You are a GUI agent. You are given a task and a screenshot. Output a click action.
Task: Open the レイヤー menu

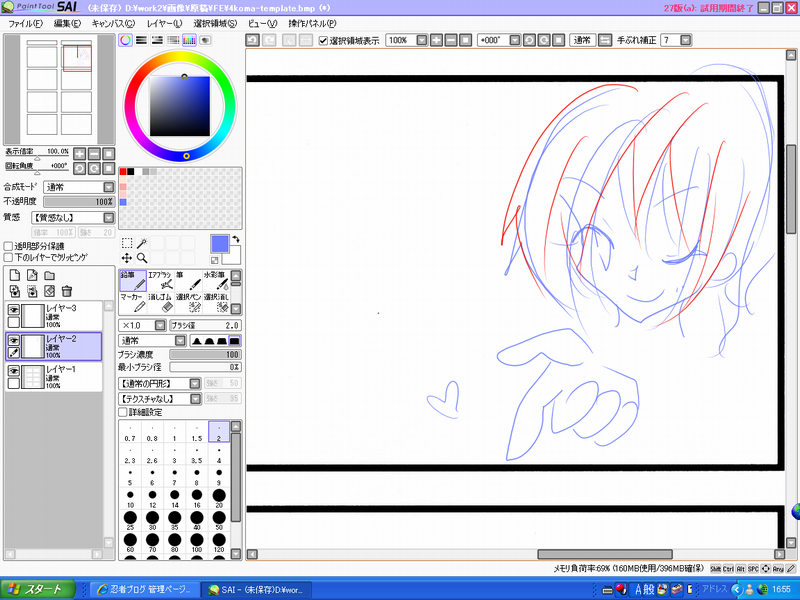(164, 23)
